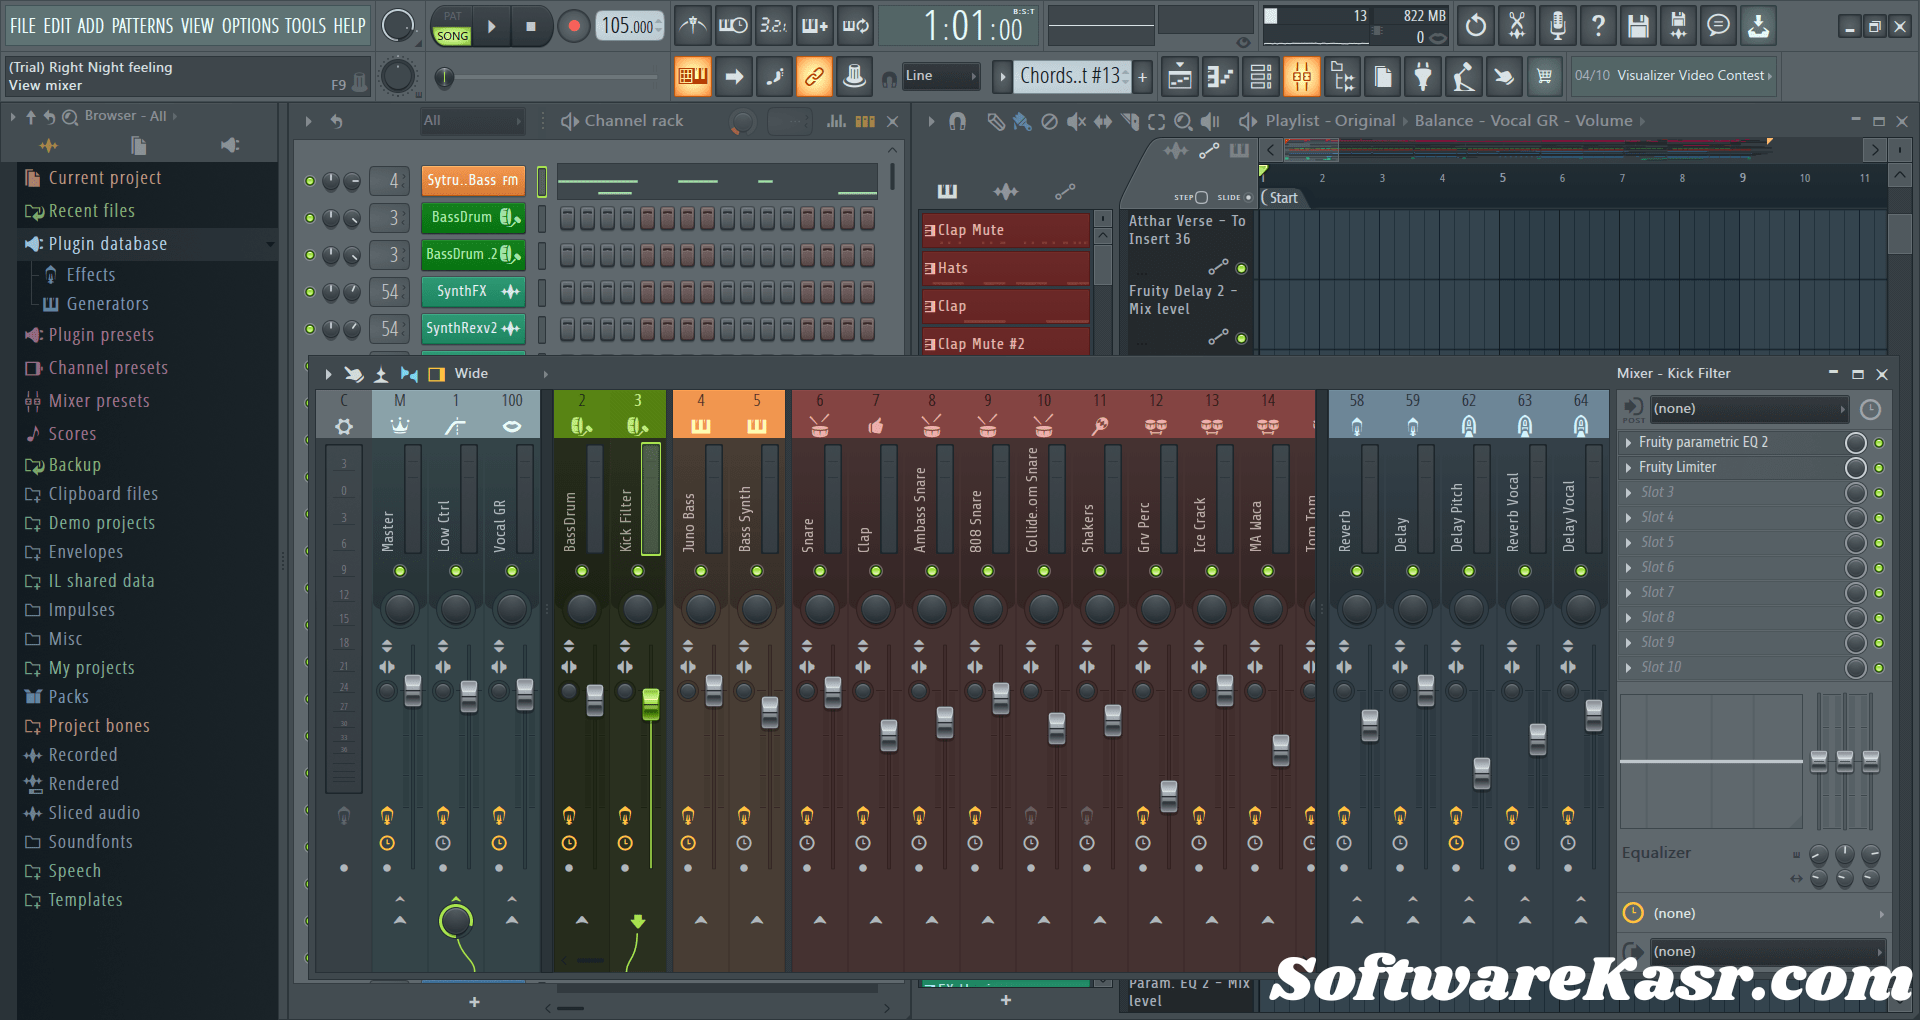Mute the BassDrum channel green LED

310,218
